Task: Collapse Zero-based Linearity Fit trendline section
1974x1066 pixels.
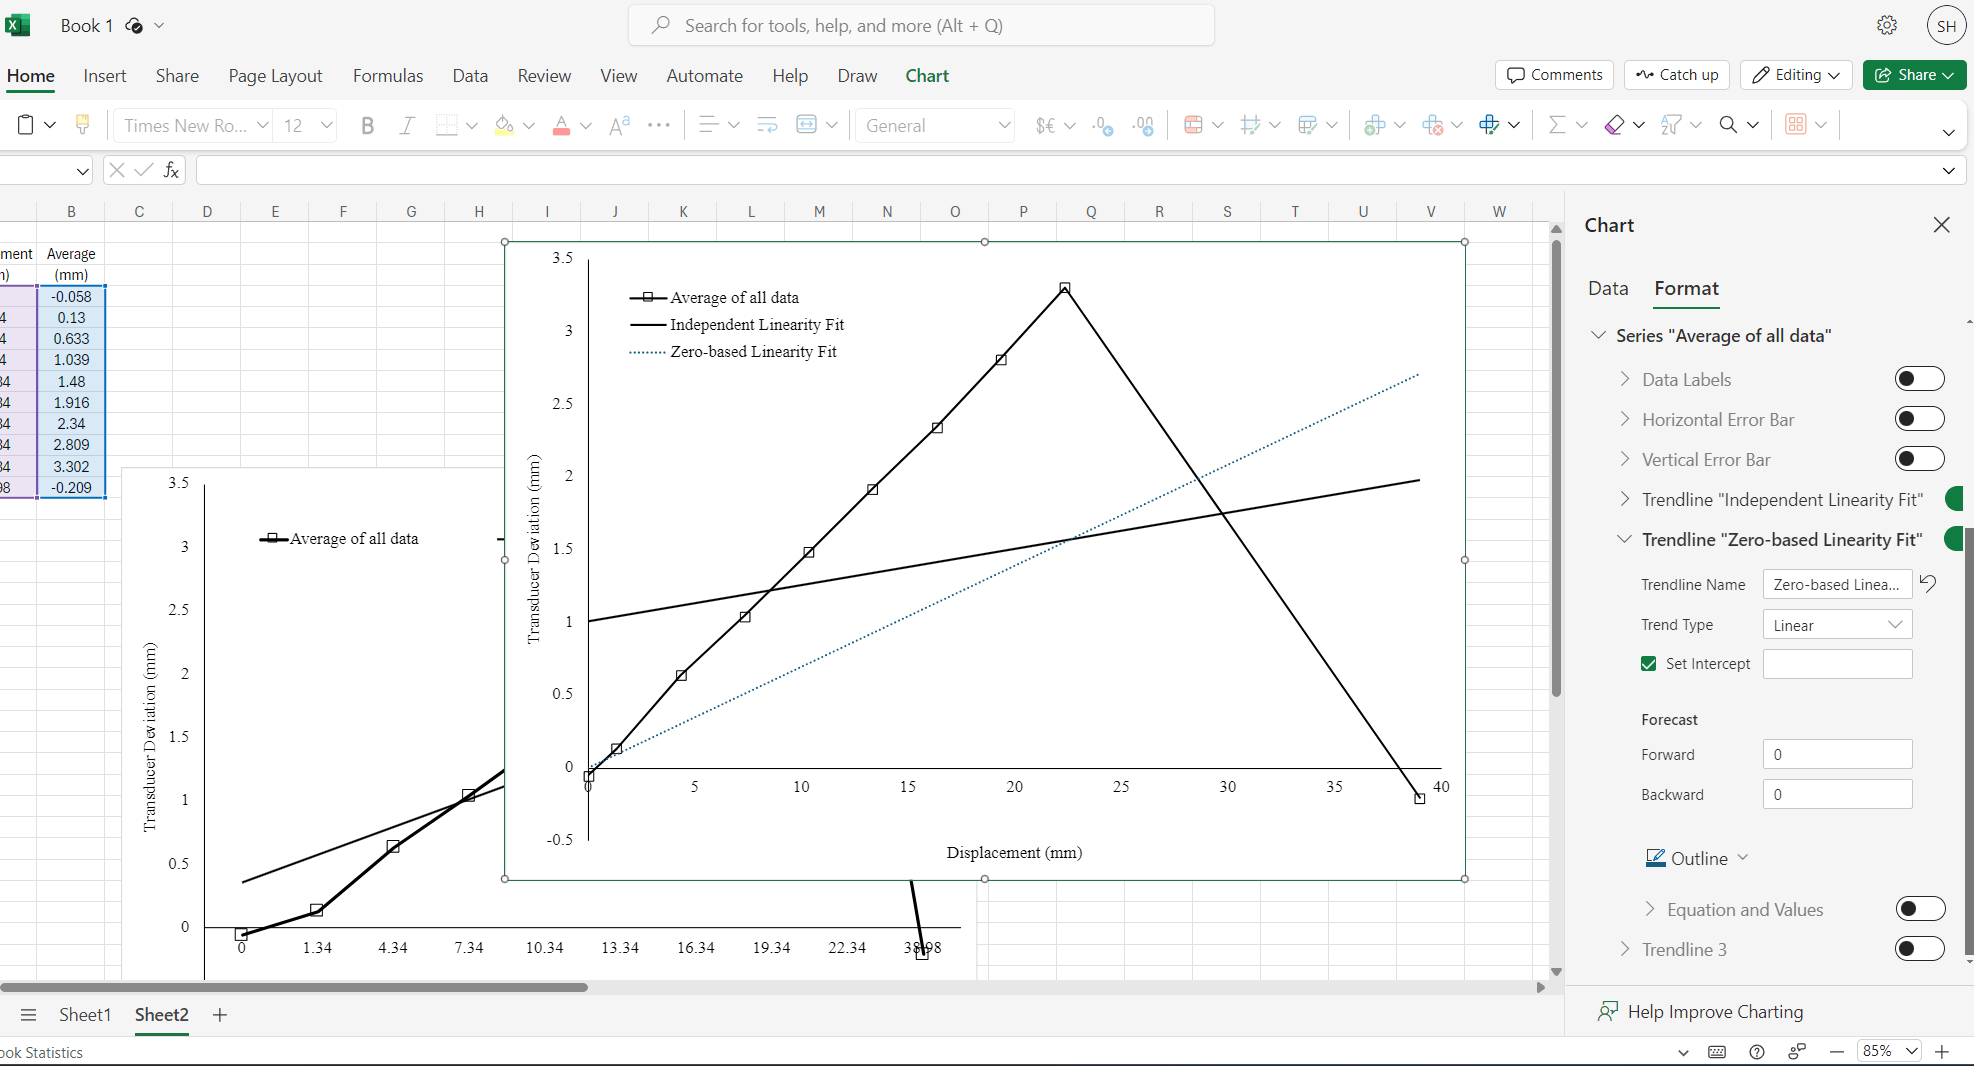Action: pos(1624,539)
